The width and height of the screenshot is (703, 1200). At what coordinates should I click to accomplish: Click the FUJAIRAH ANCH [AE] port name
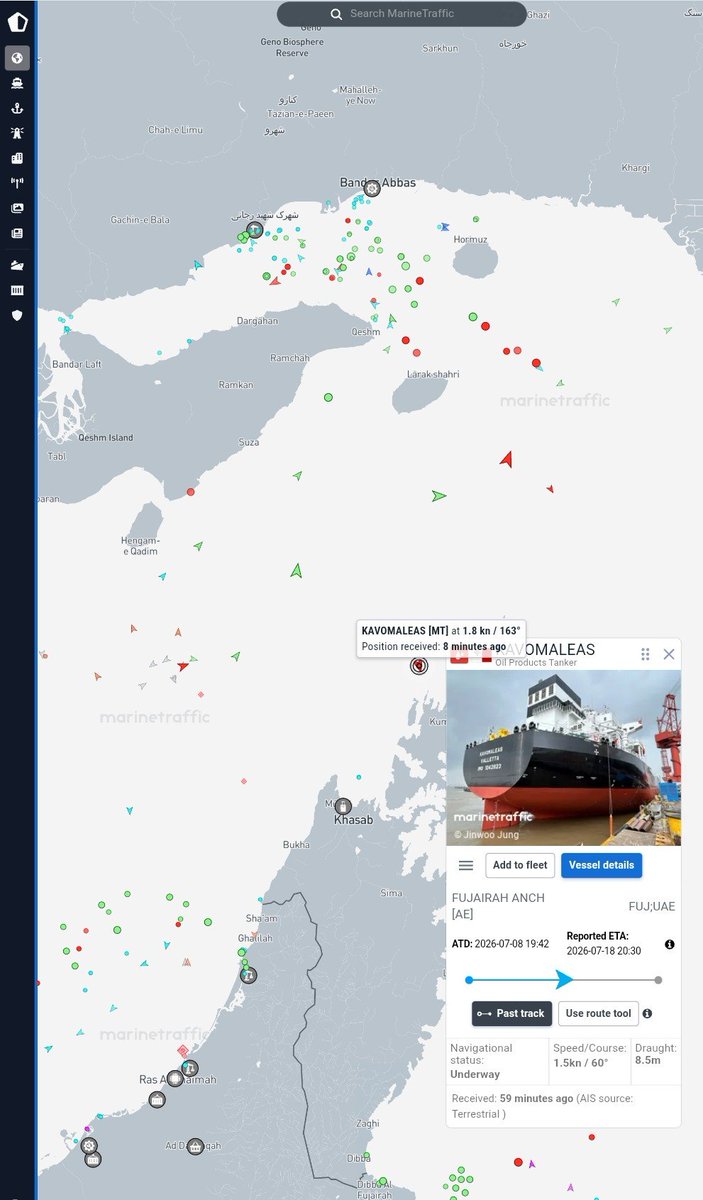498,906
